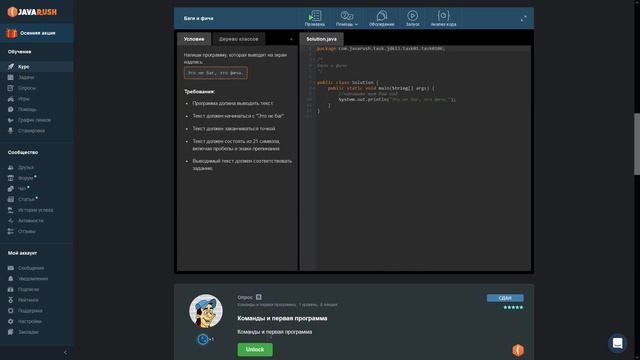The width and height of the screenshot is (640, 360).
Task: Switch to the Дерево классов tab
Action: coord(239,39)
